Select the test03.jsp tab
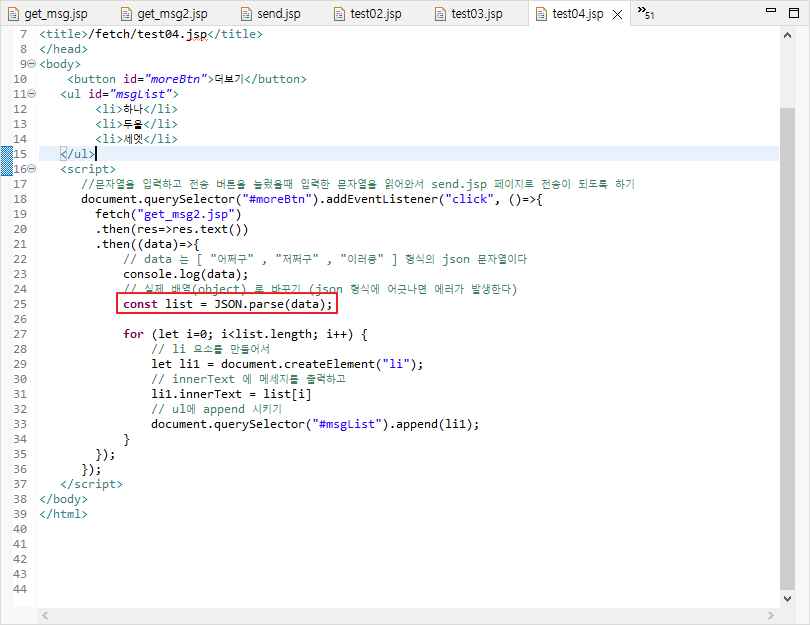Screen dimensions: 810x625 point(469,14)
